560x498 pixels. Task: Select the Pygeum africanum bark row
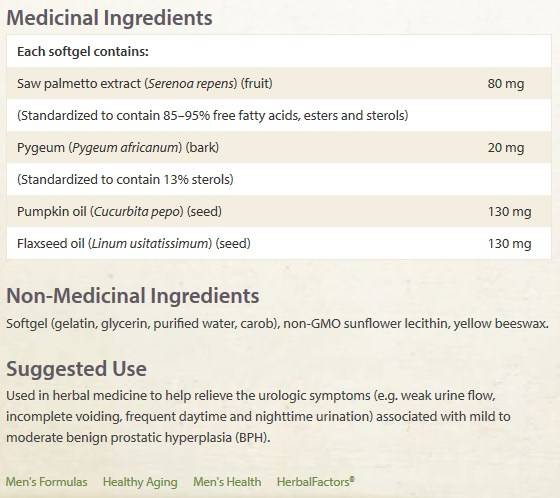click(x=279, y=147)
